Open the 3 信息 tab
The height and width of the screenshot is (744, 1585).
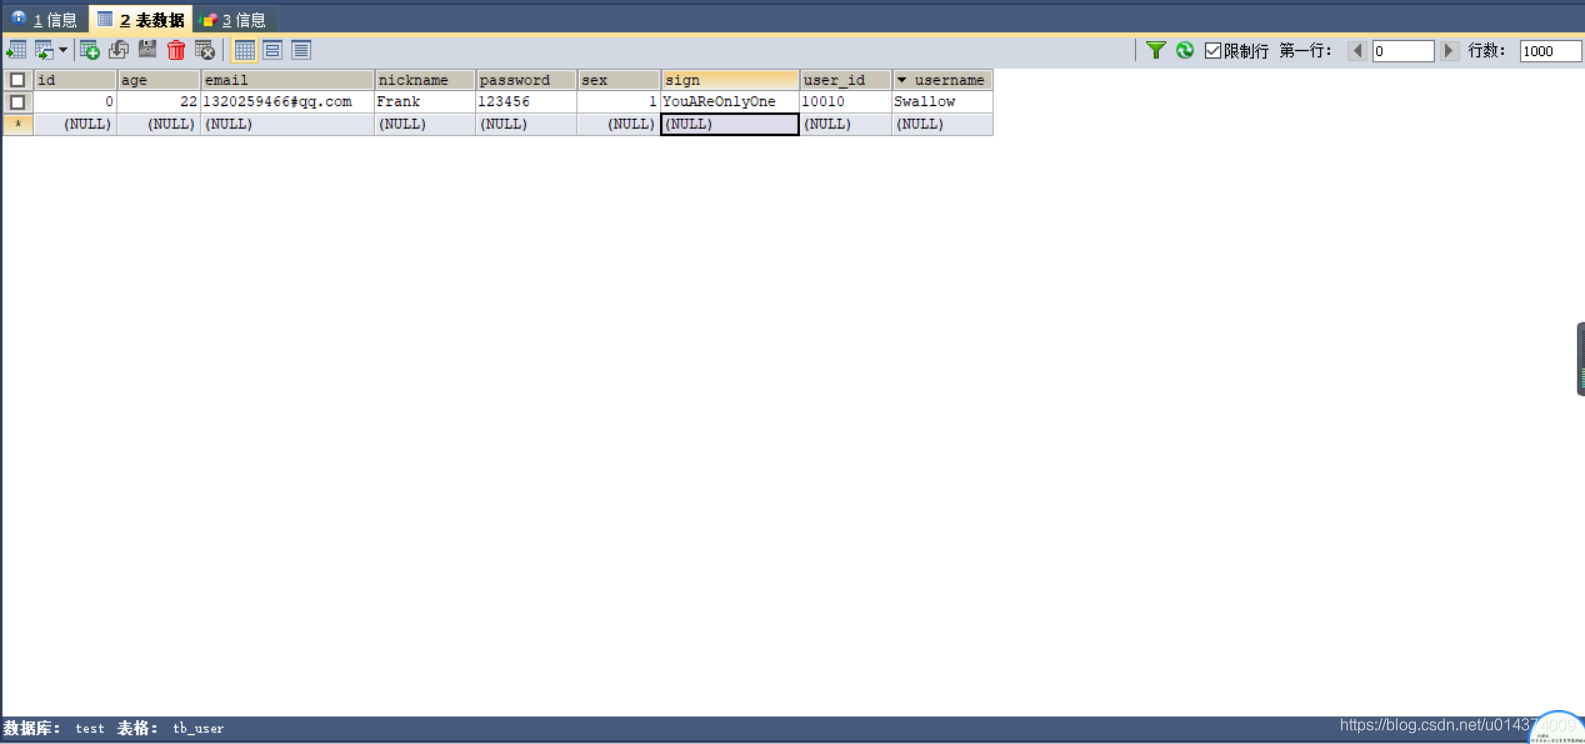click(x=233, y=19)
